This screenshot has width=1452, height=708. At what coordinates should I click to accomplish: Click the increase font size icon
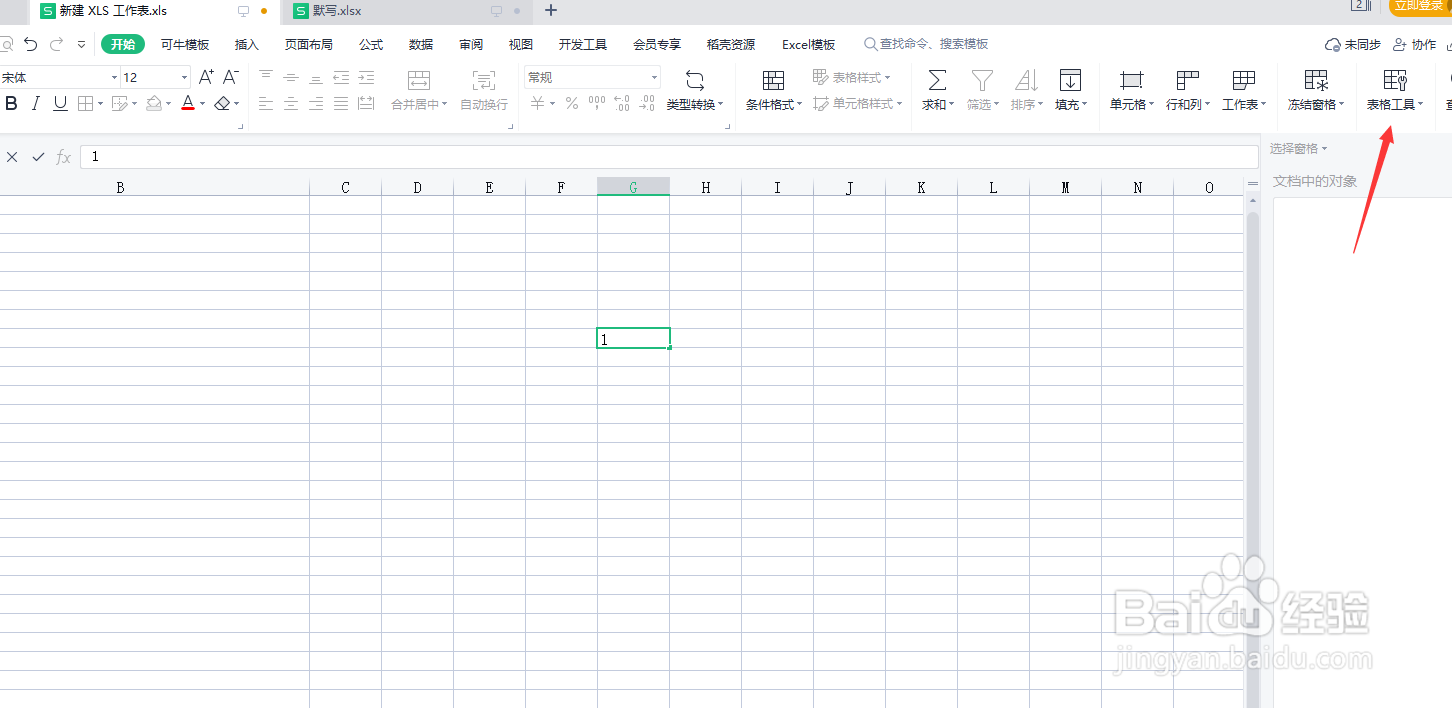click(206, 77)
